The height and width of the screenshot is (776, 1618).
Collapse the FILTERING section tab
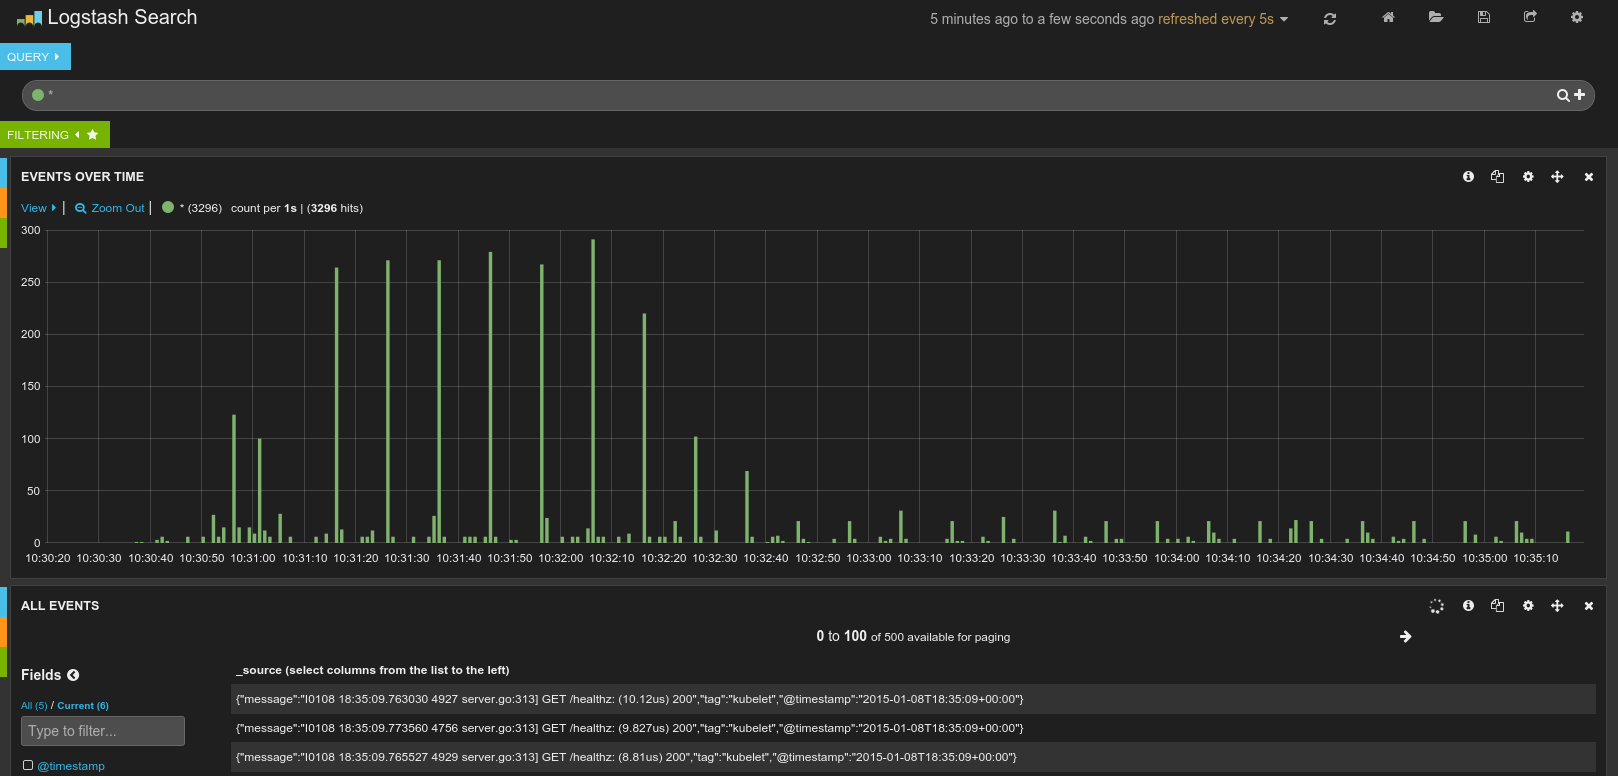44,135
